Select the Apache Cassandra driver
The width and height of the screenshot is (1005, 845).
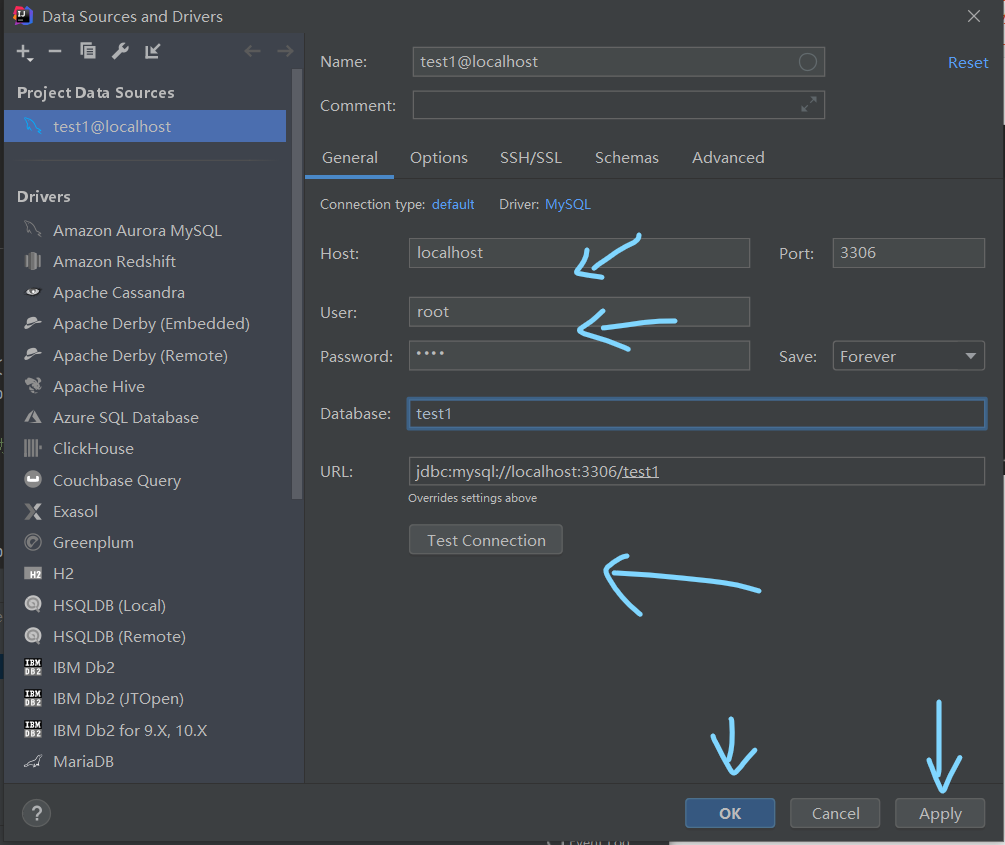[x=119, y=292]
